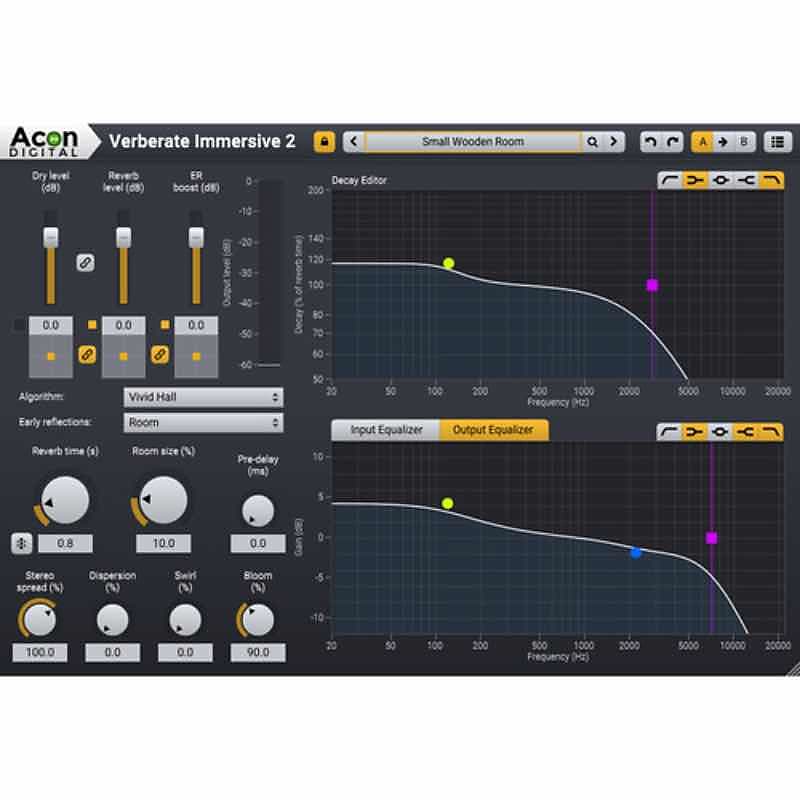Open the Algorithm dropdown showing Vivid Hall
This screenshot has height=800, width=800.
pos(203,395)
